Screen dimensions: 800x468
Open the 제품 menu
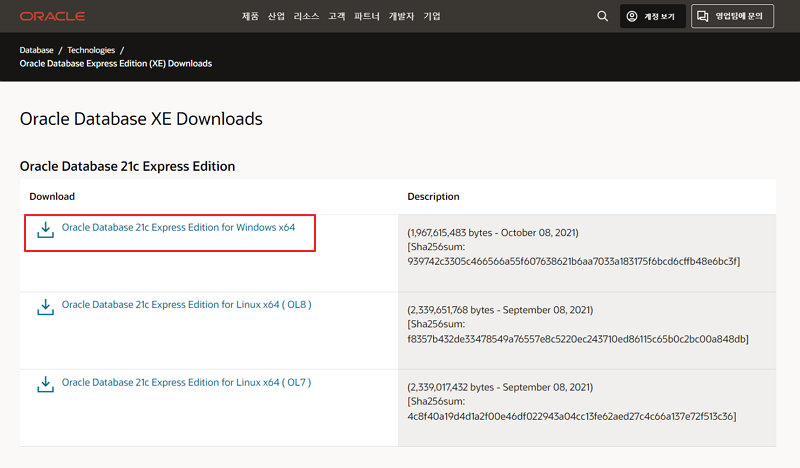point(250,16)
